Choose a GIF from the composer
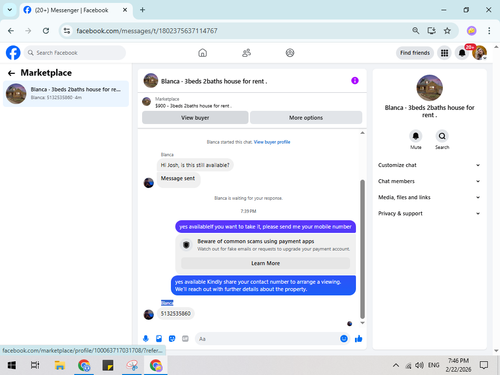Screen dimensions: 500x375 pos(185,339)
